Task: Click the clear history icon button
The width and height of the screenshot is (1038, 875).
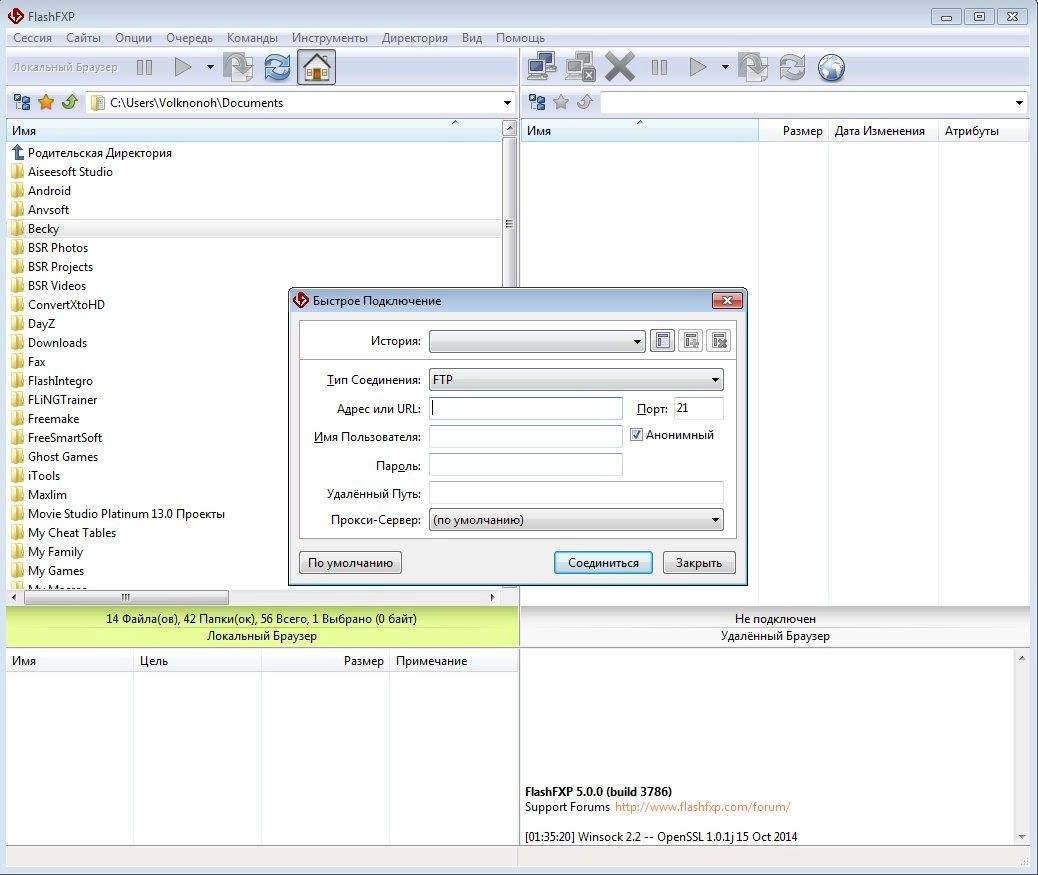Action: [x=719, y=341]
